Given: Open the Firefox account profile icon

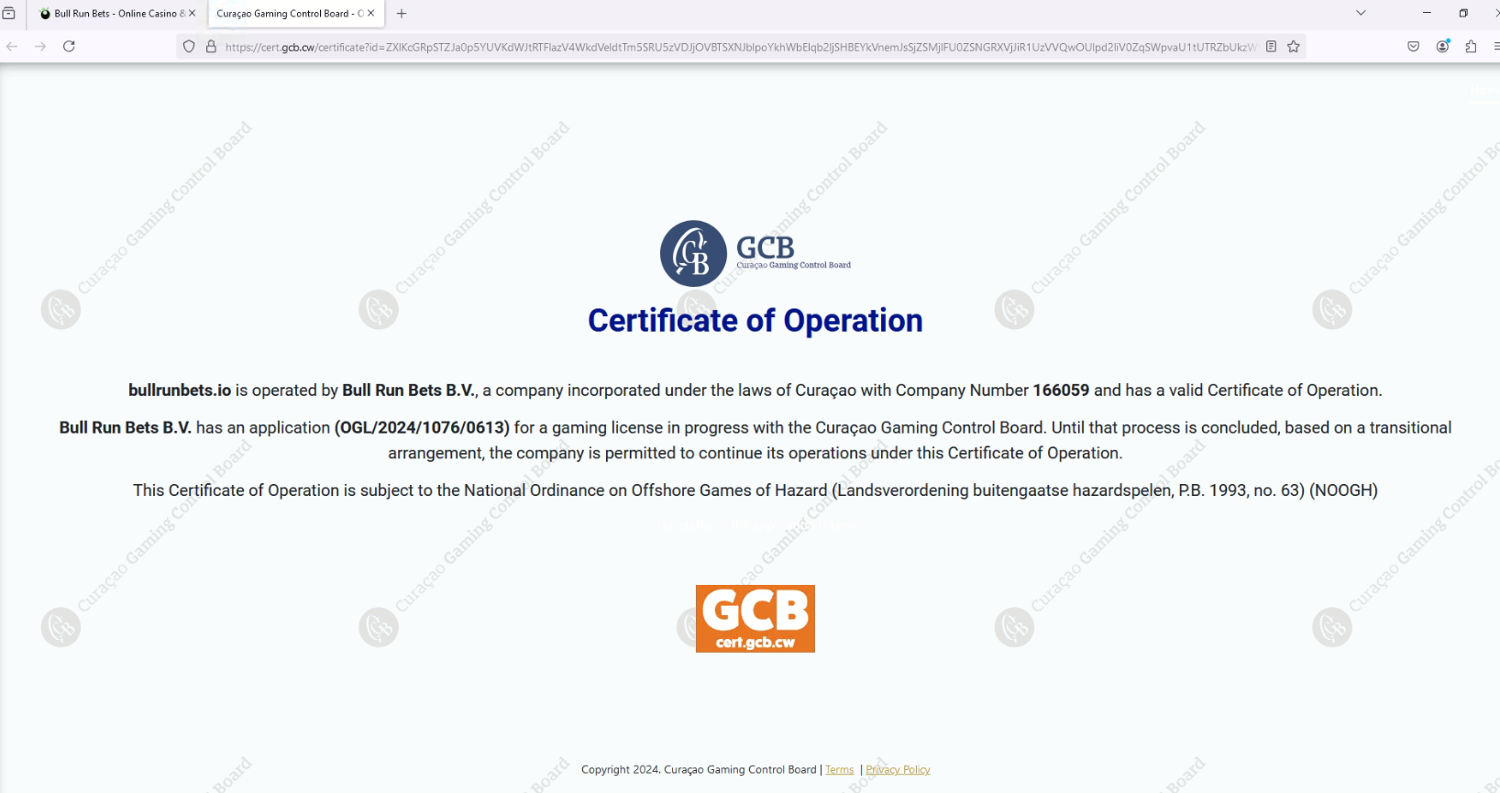Looking at the screenshot, I should pyautogui.click(x=1442, y=46).
